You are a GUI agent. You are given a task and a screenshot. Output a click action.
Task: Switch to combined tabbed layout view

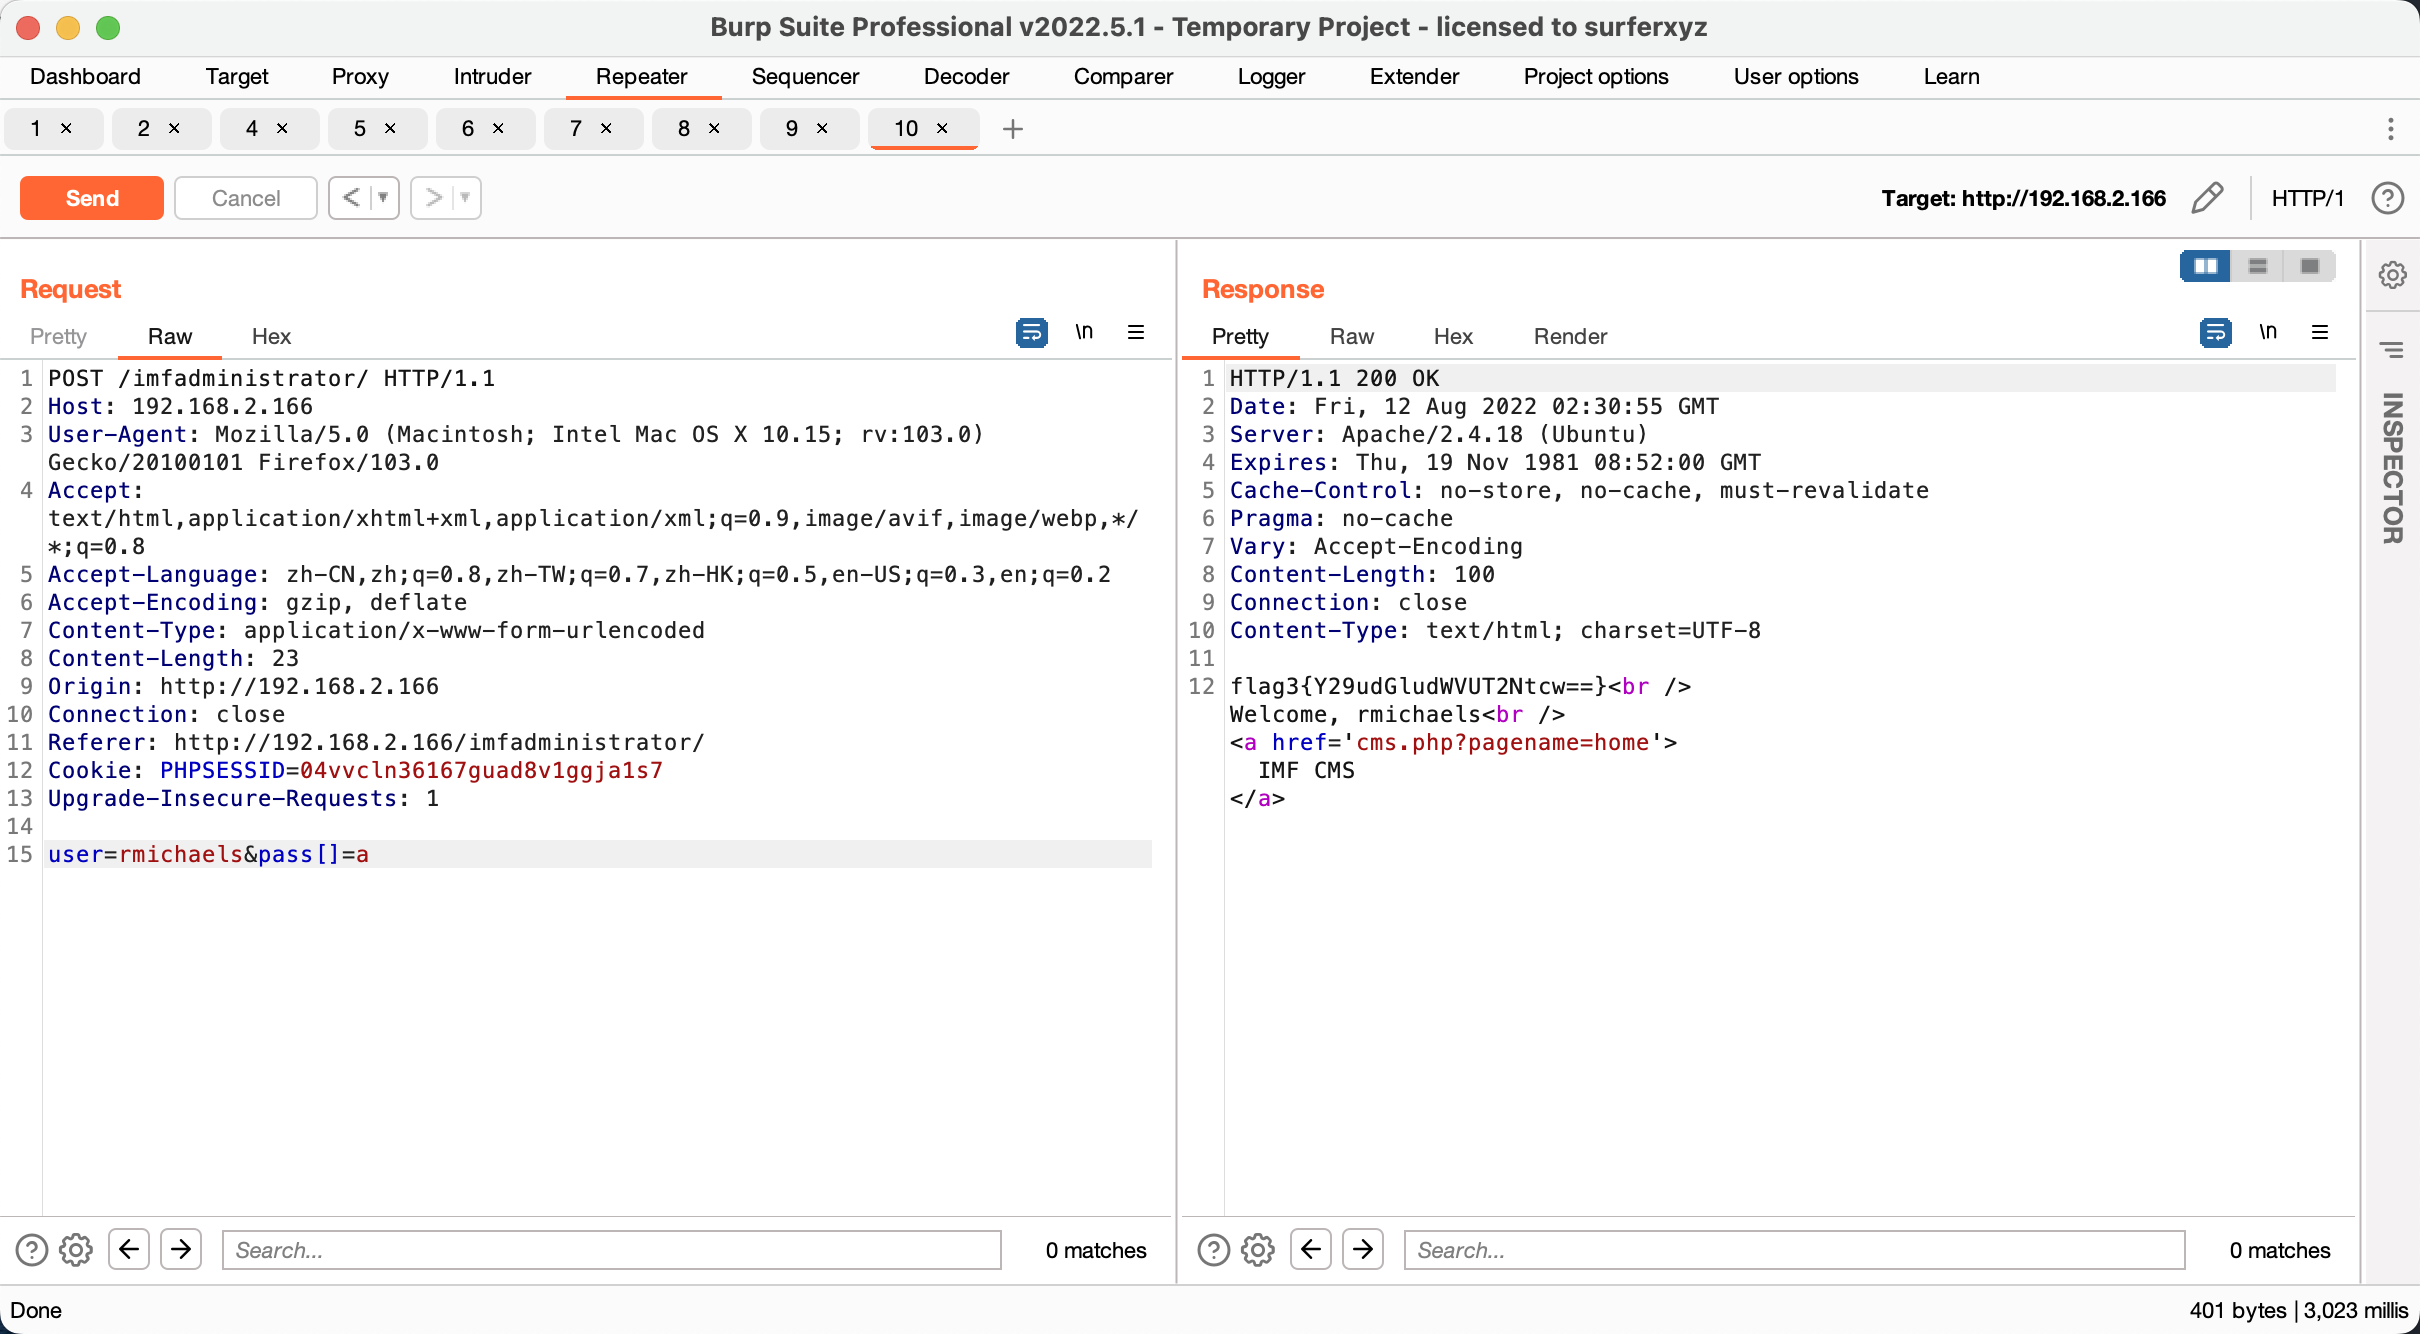tap(2310, 266)
